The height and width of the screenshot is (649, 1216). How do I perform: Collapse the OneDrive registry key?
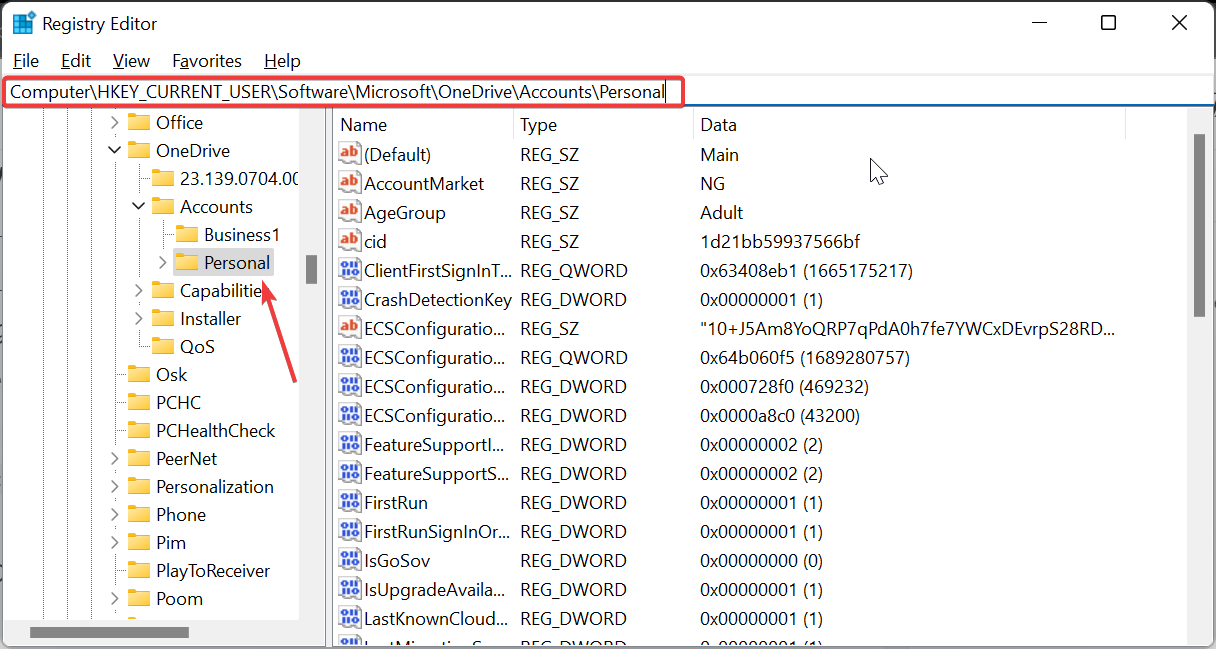[115, 151]
